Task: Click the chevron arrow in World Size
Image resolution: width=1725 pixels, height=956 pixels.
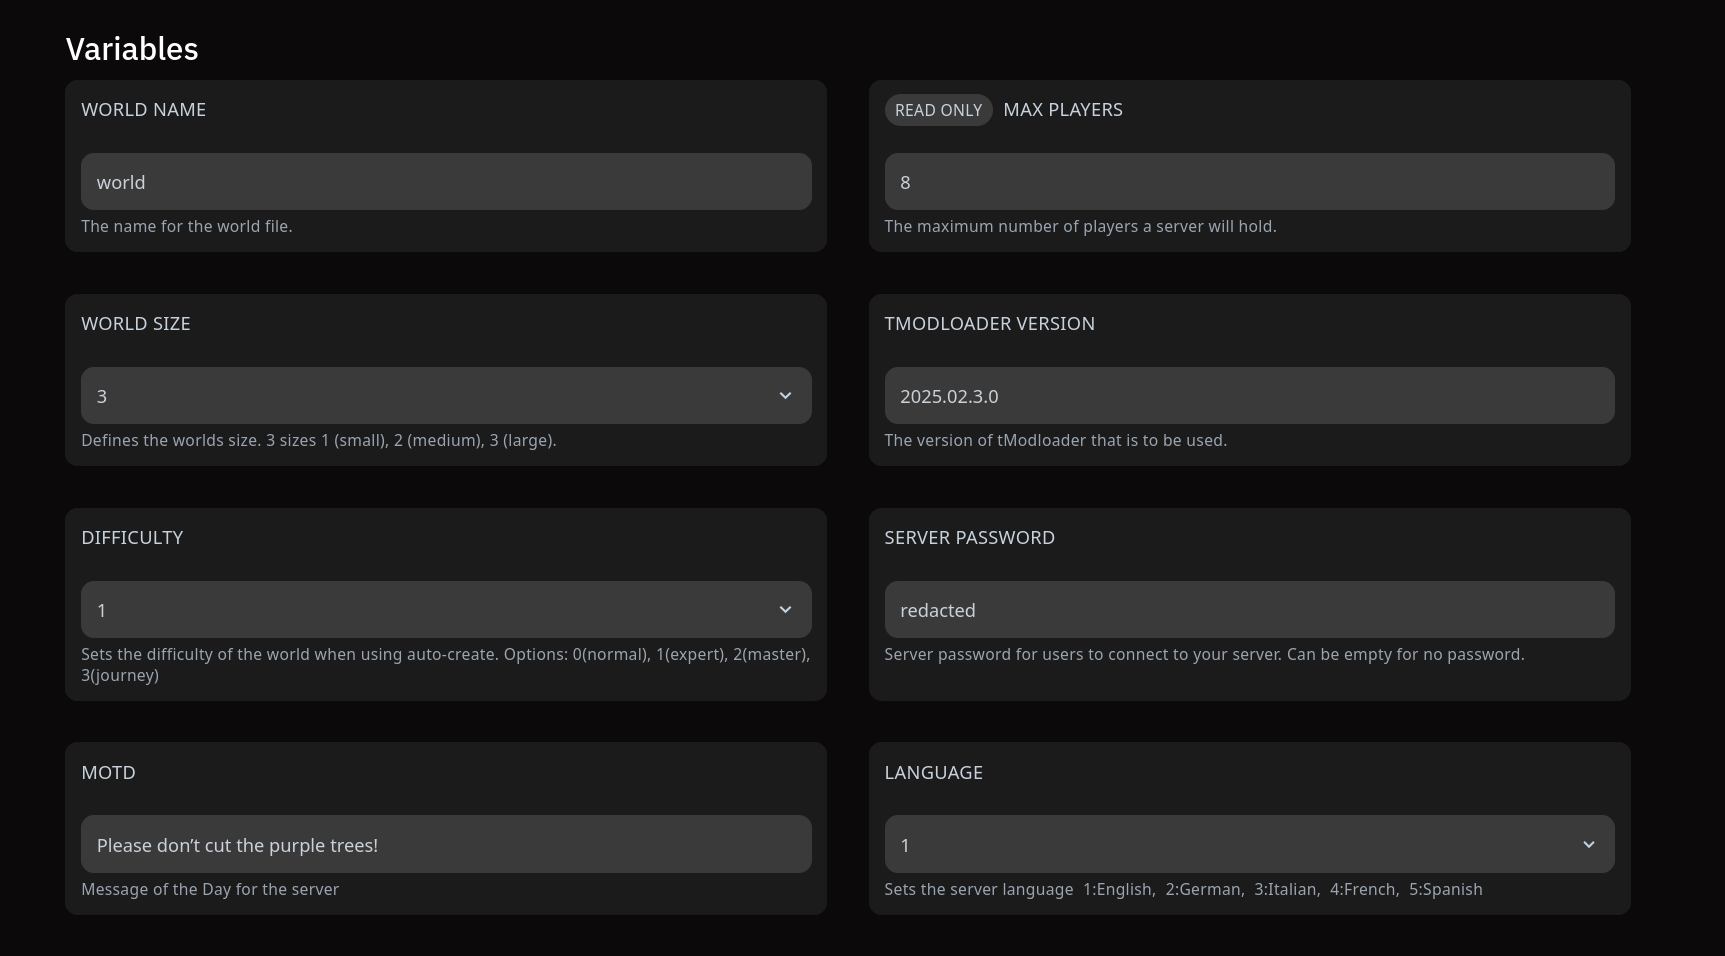Action: [785, 396]
